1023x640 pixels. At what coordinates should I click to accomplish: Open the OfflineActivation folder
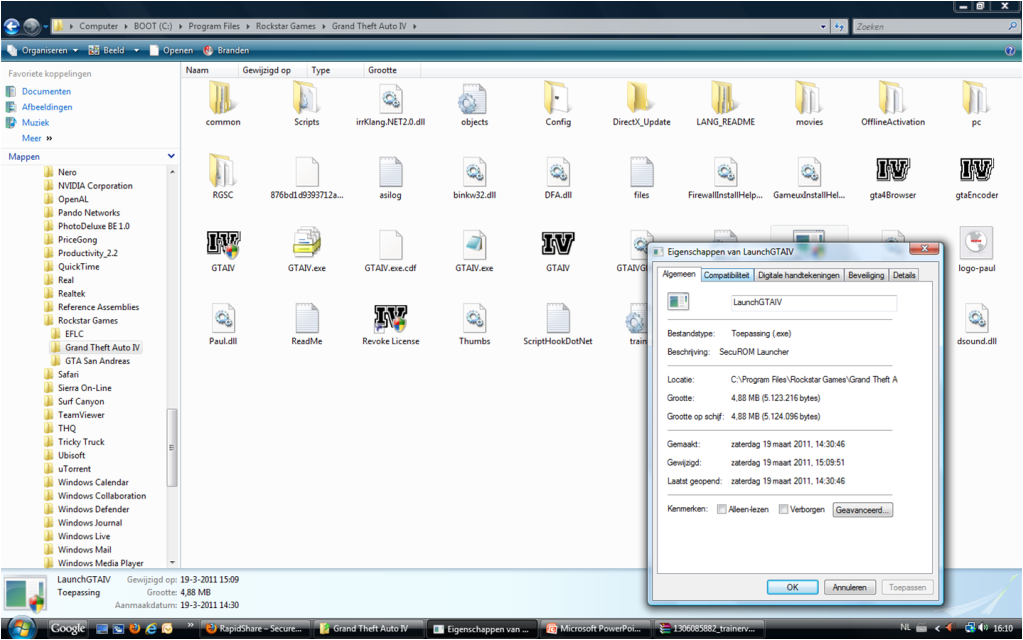[x=893, y=104]
